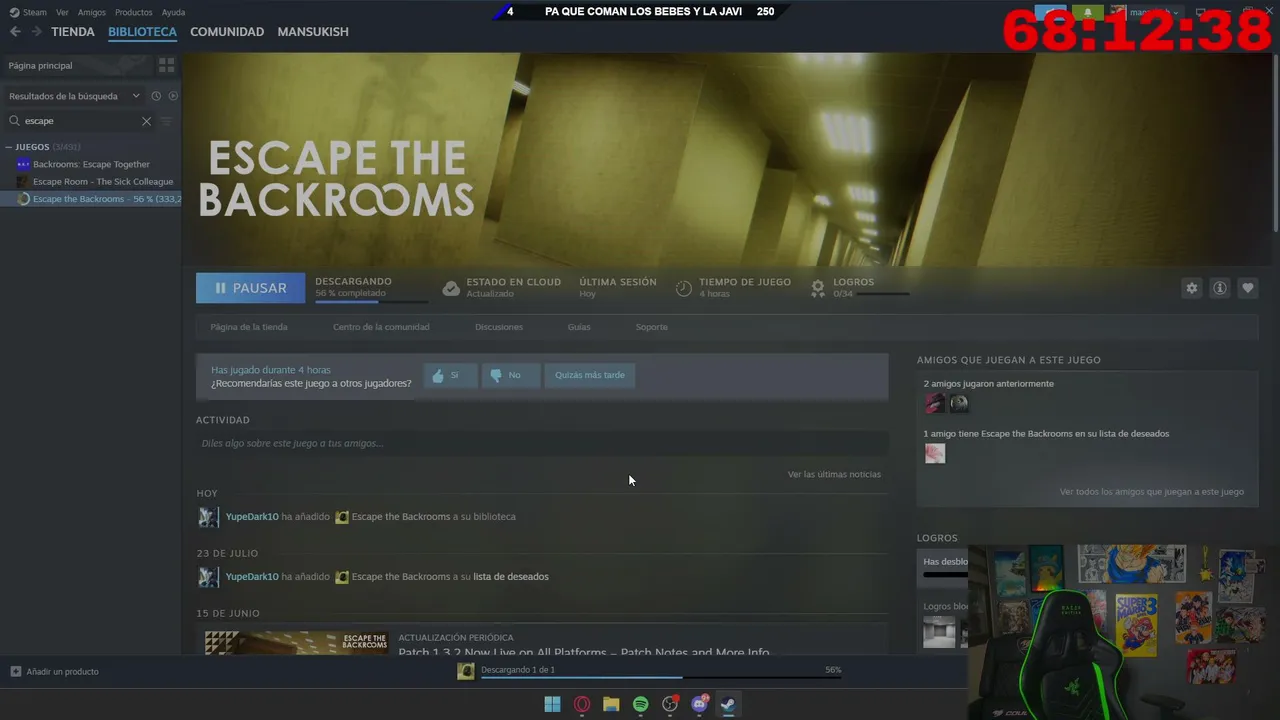Open File Explorer from the taskbar
This screenshot has width=1280, height=720.
click(611, 704)
